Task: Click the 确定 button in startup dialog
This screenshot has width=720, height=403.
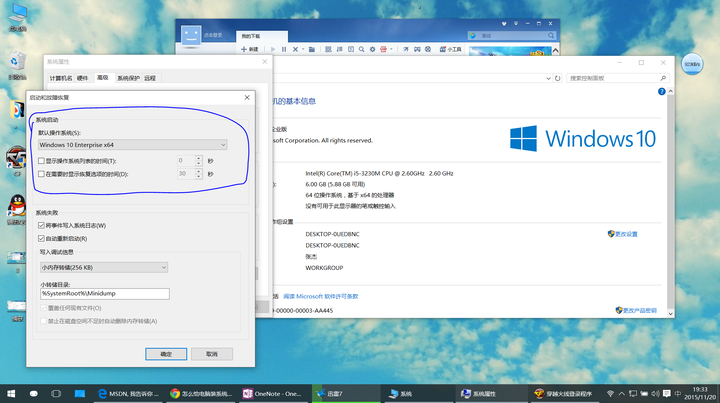Action: (166, 354)
